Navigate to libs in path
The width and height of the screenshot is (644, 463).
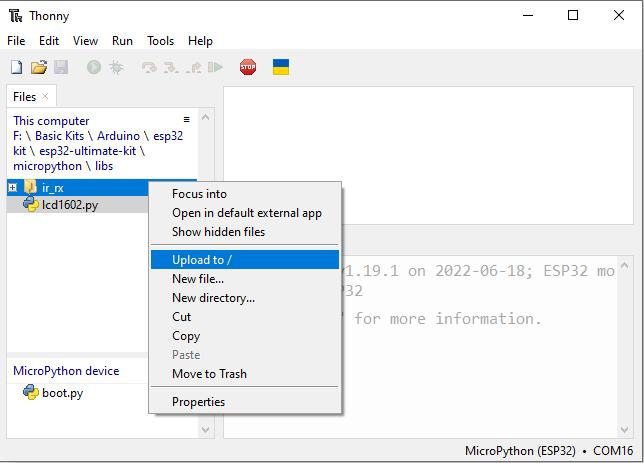coord(104,166)
